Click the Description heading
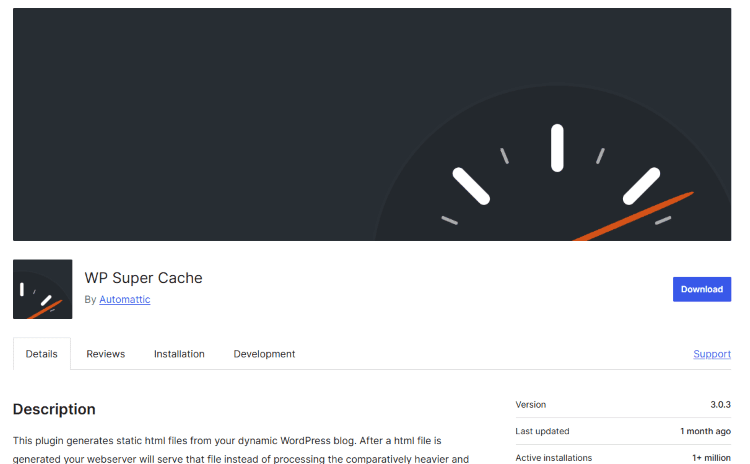750x464 pixels. pos(54,409)
